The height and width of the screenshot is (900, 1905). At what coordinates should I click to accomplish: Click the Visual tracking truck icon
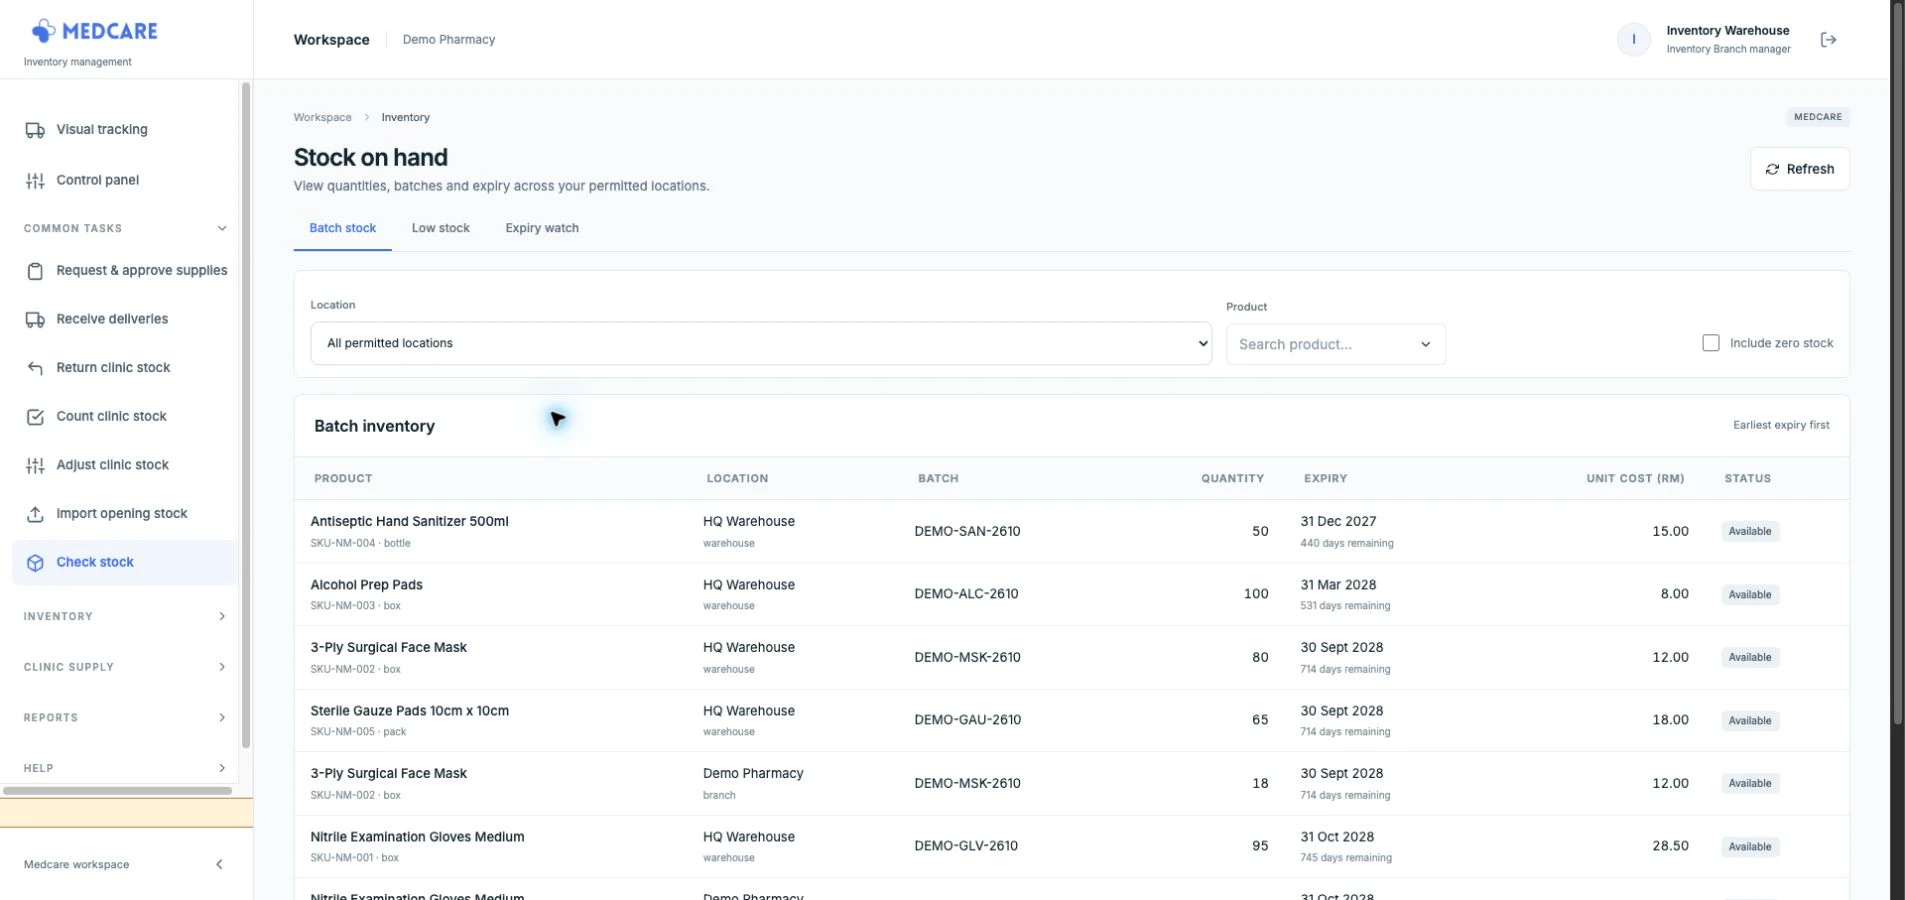[35, 130]
